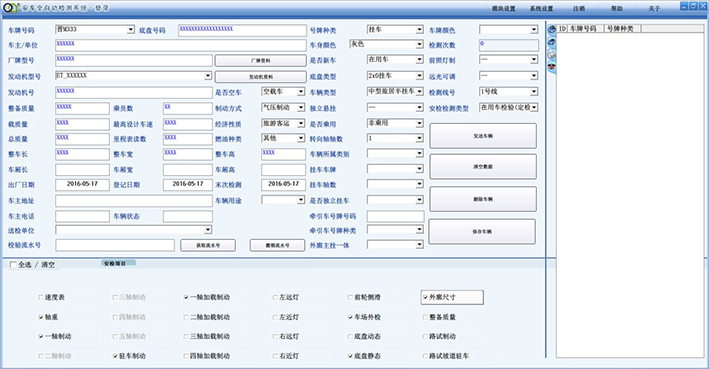Open the 制动方式 dropdown showing 气压制动
The height and width of the screenshot is (369, 709).
[x=301, y=108]
